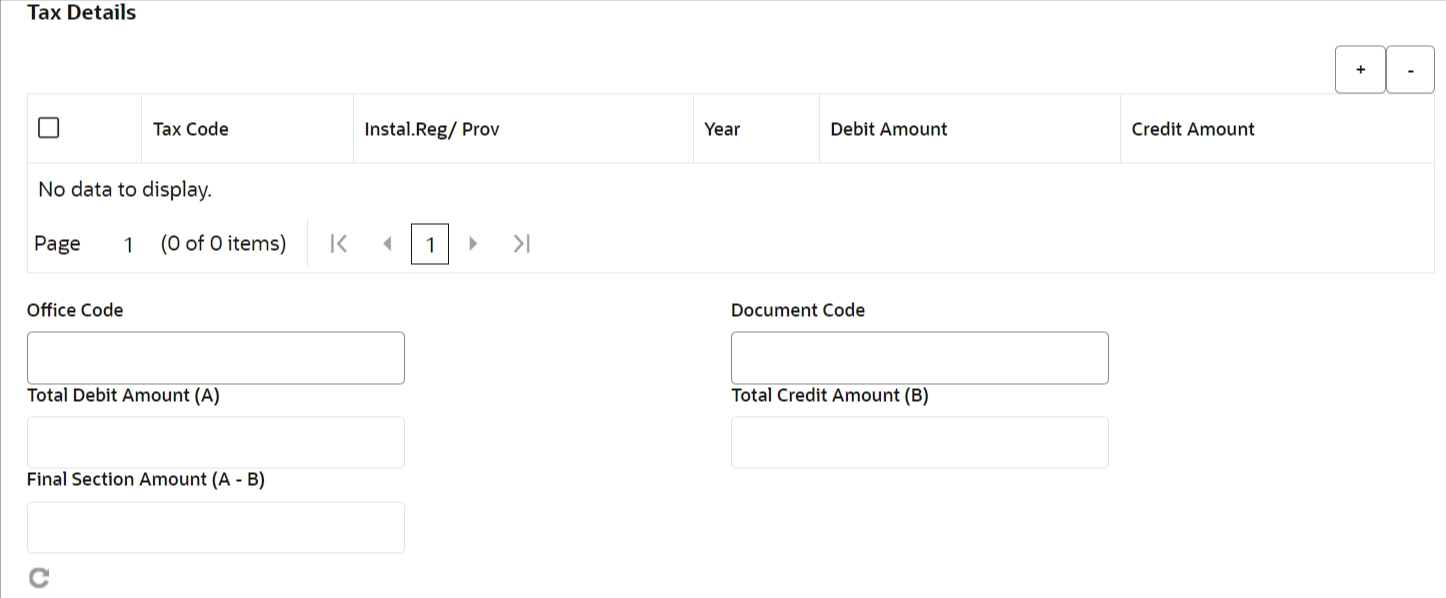Click the refresh icon below Final Section Amount
This screenshot has width=1446, height=598.
click(x=39, y=577)
